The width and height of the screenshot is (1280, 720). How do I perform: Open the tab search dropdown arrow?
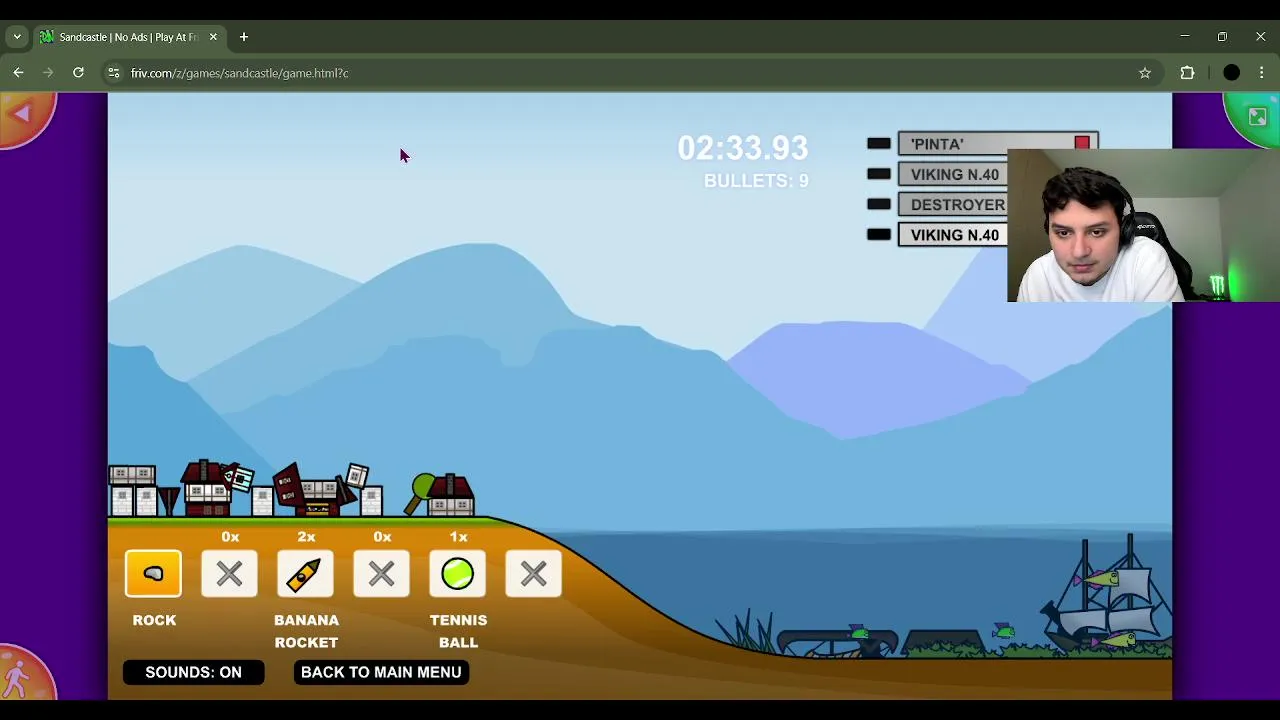17,37
